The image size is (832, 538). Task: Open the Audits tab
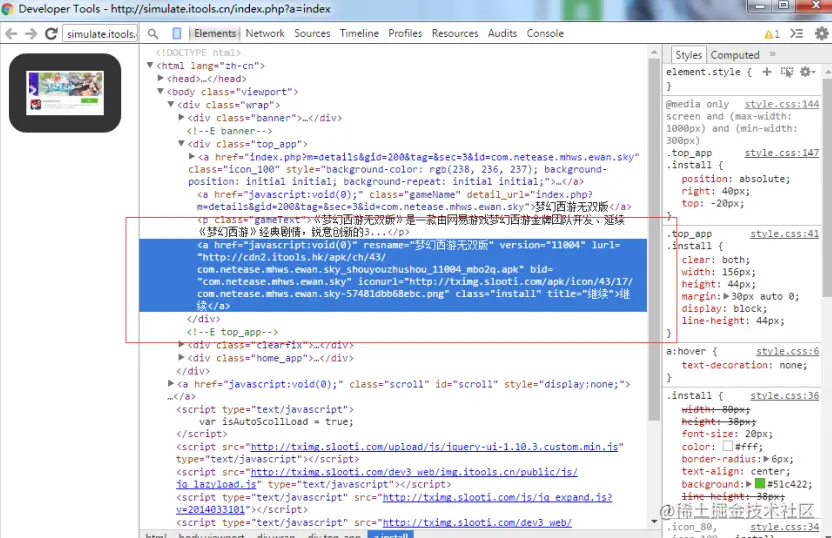[x=502, y=33]
